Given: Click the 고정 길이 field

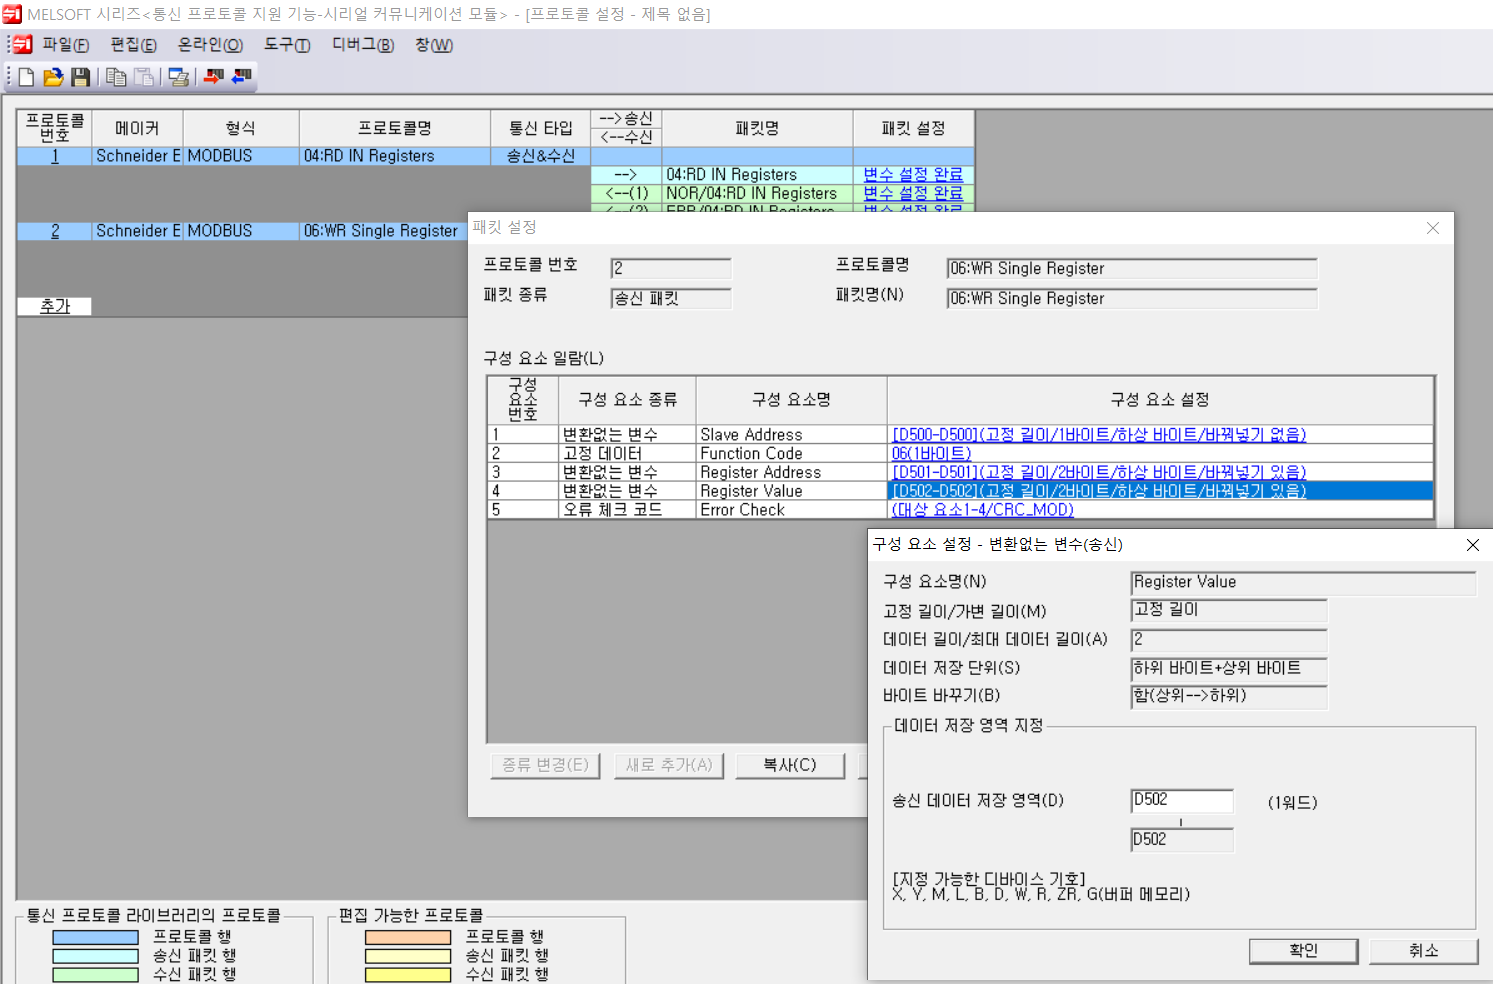Looking at the screenshot, I should point(1229,610).
